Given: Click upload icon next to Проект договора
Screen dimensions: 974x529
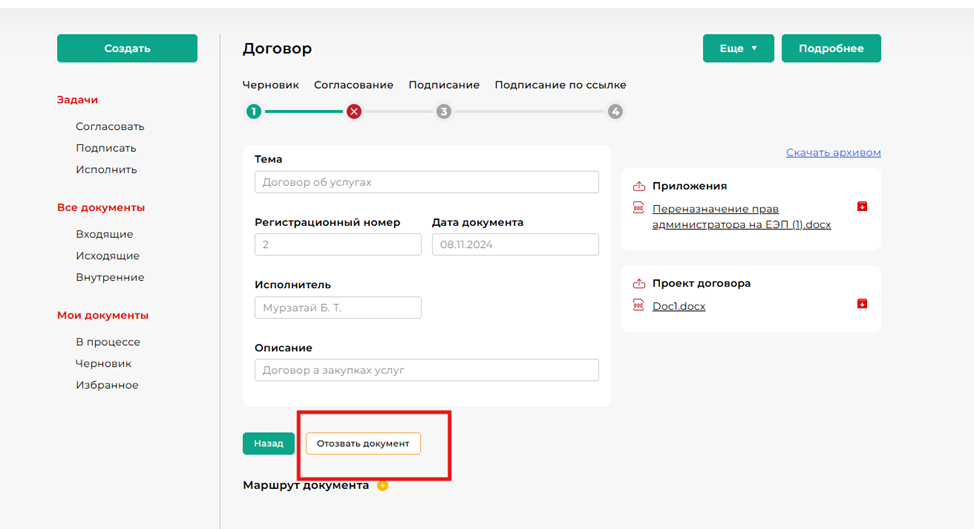Looking at the screenshot, I should [639, 283].
